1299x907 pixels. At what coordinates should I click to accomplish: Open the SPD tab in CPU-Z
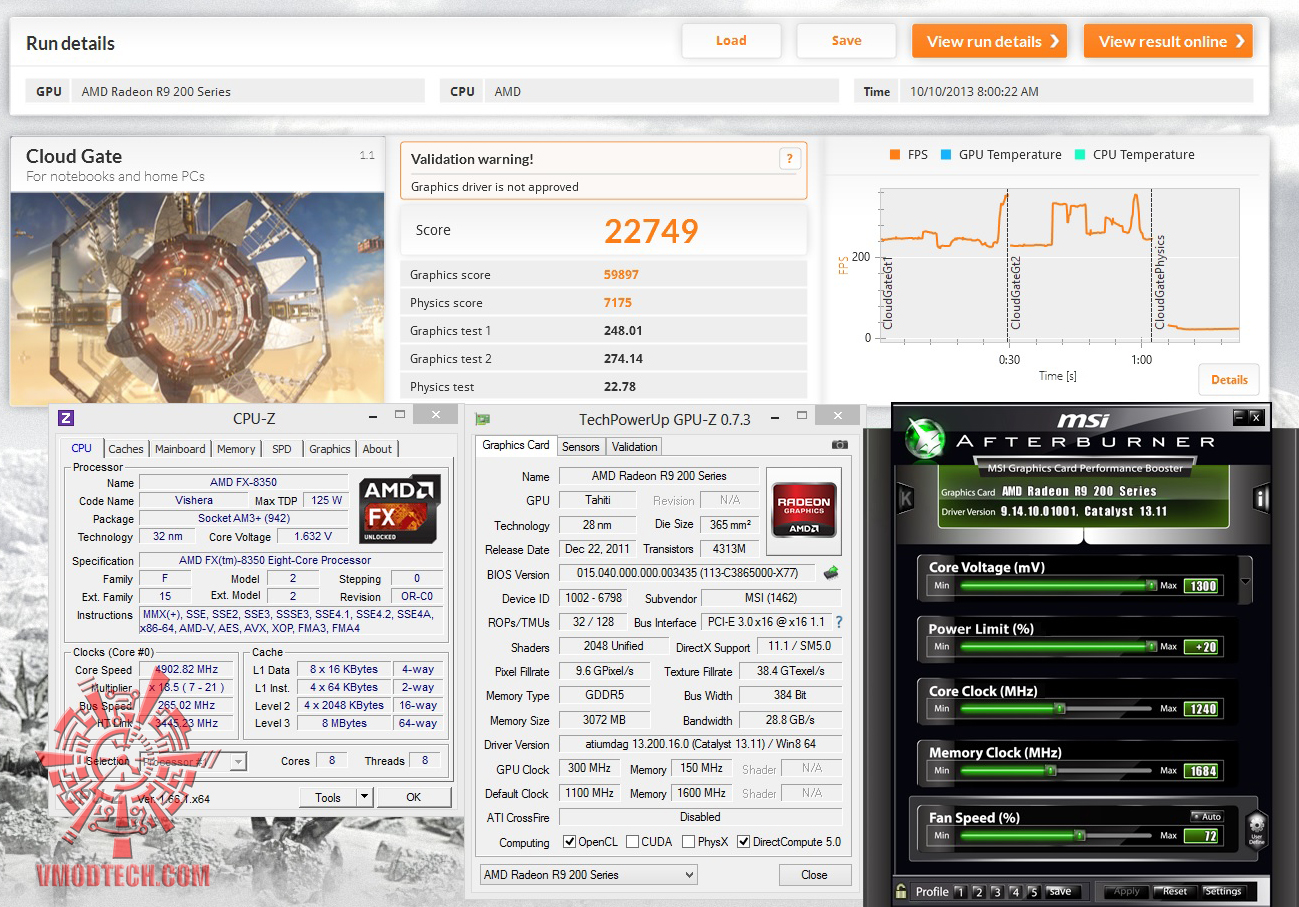coord(282,449)
